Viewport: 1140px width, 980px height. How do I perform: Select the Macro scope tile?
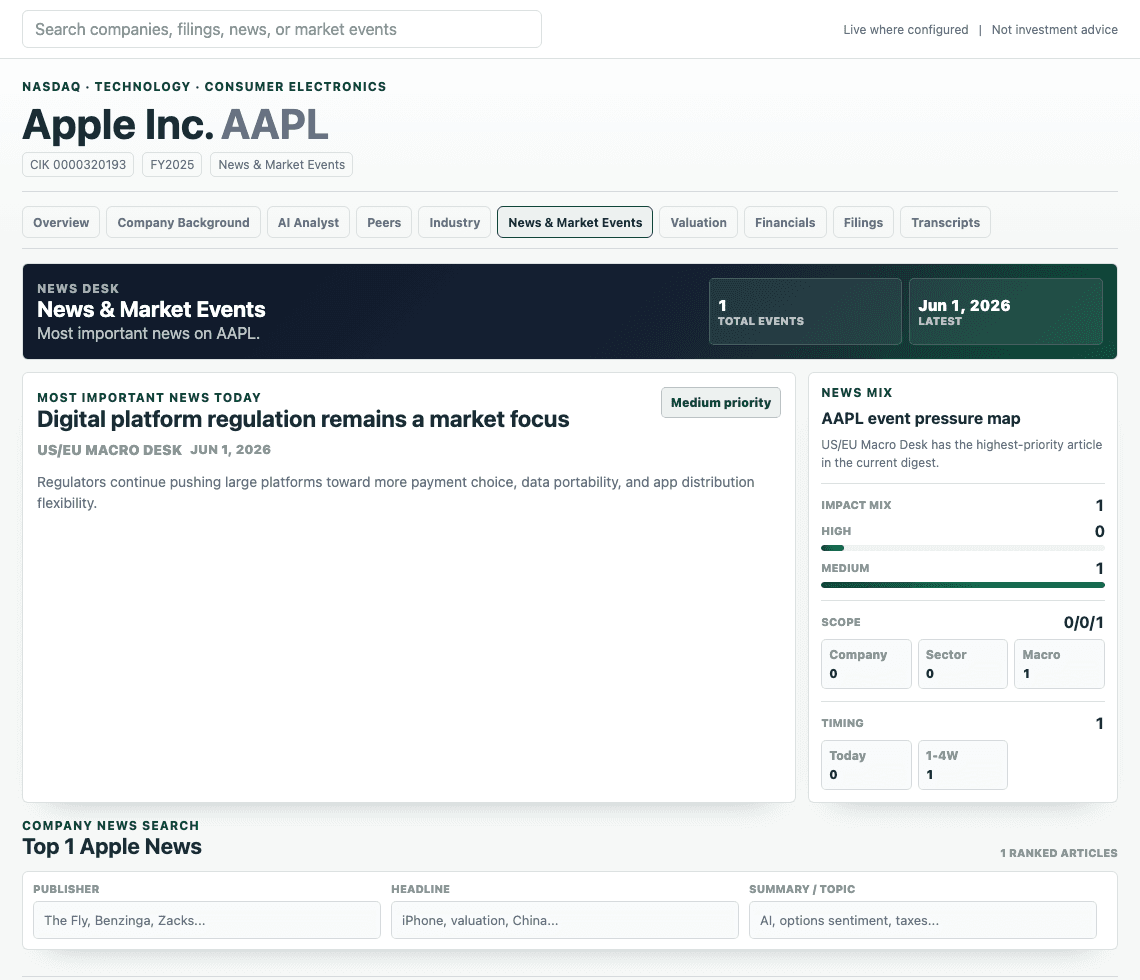1059,664
